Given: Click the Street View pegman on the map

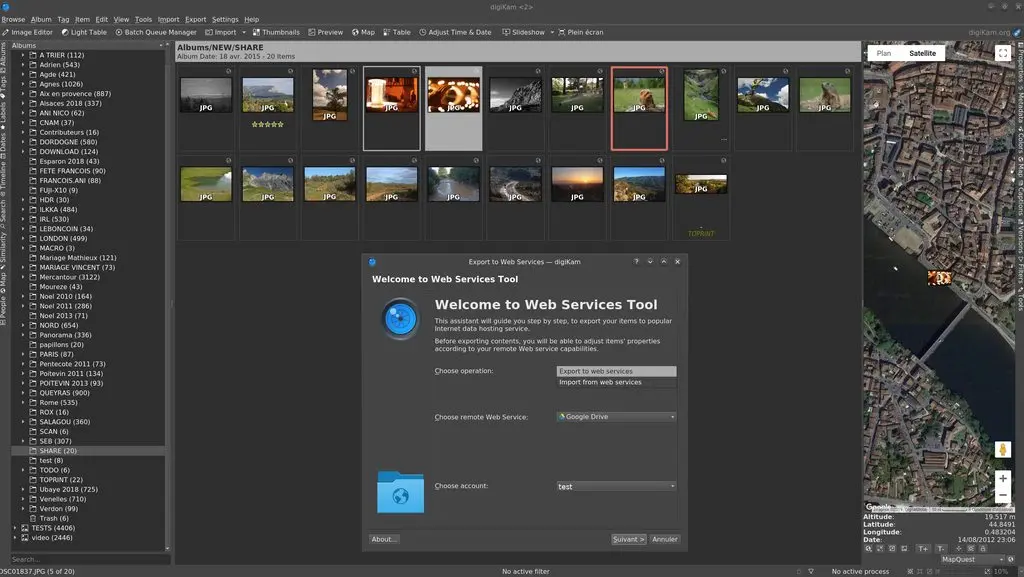Looking at the screenshot, I should [x=1003, y=449].
